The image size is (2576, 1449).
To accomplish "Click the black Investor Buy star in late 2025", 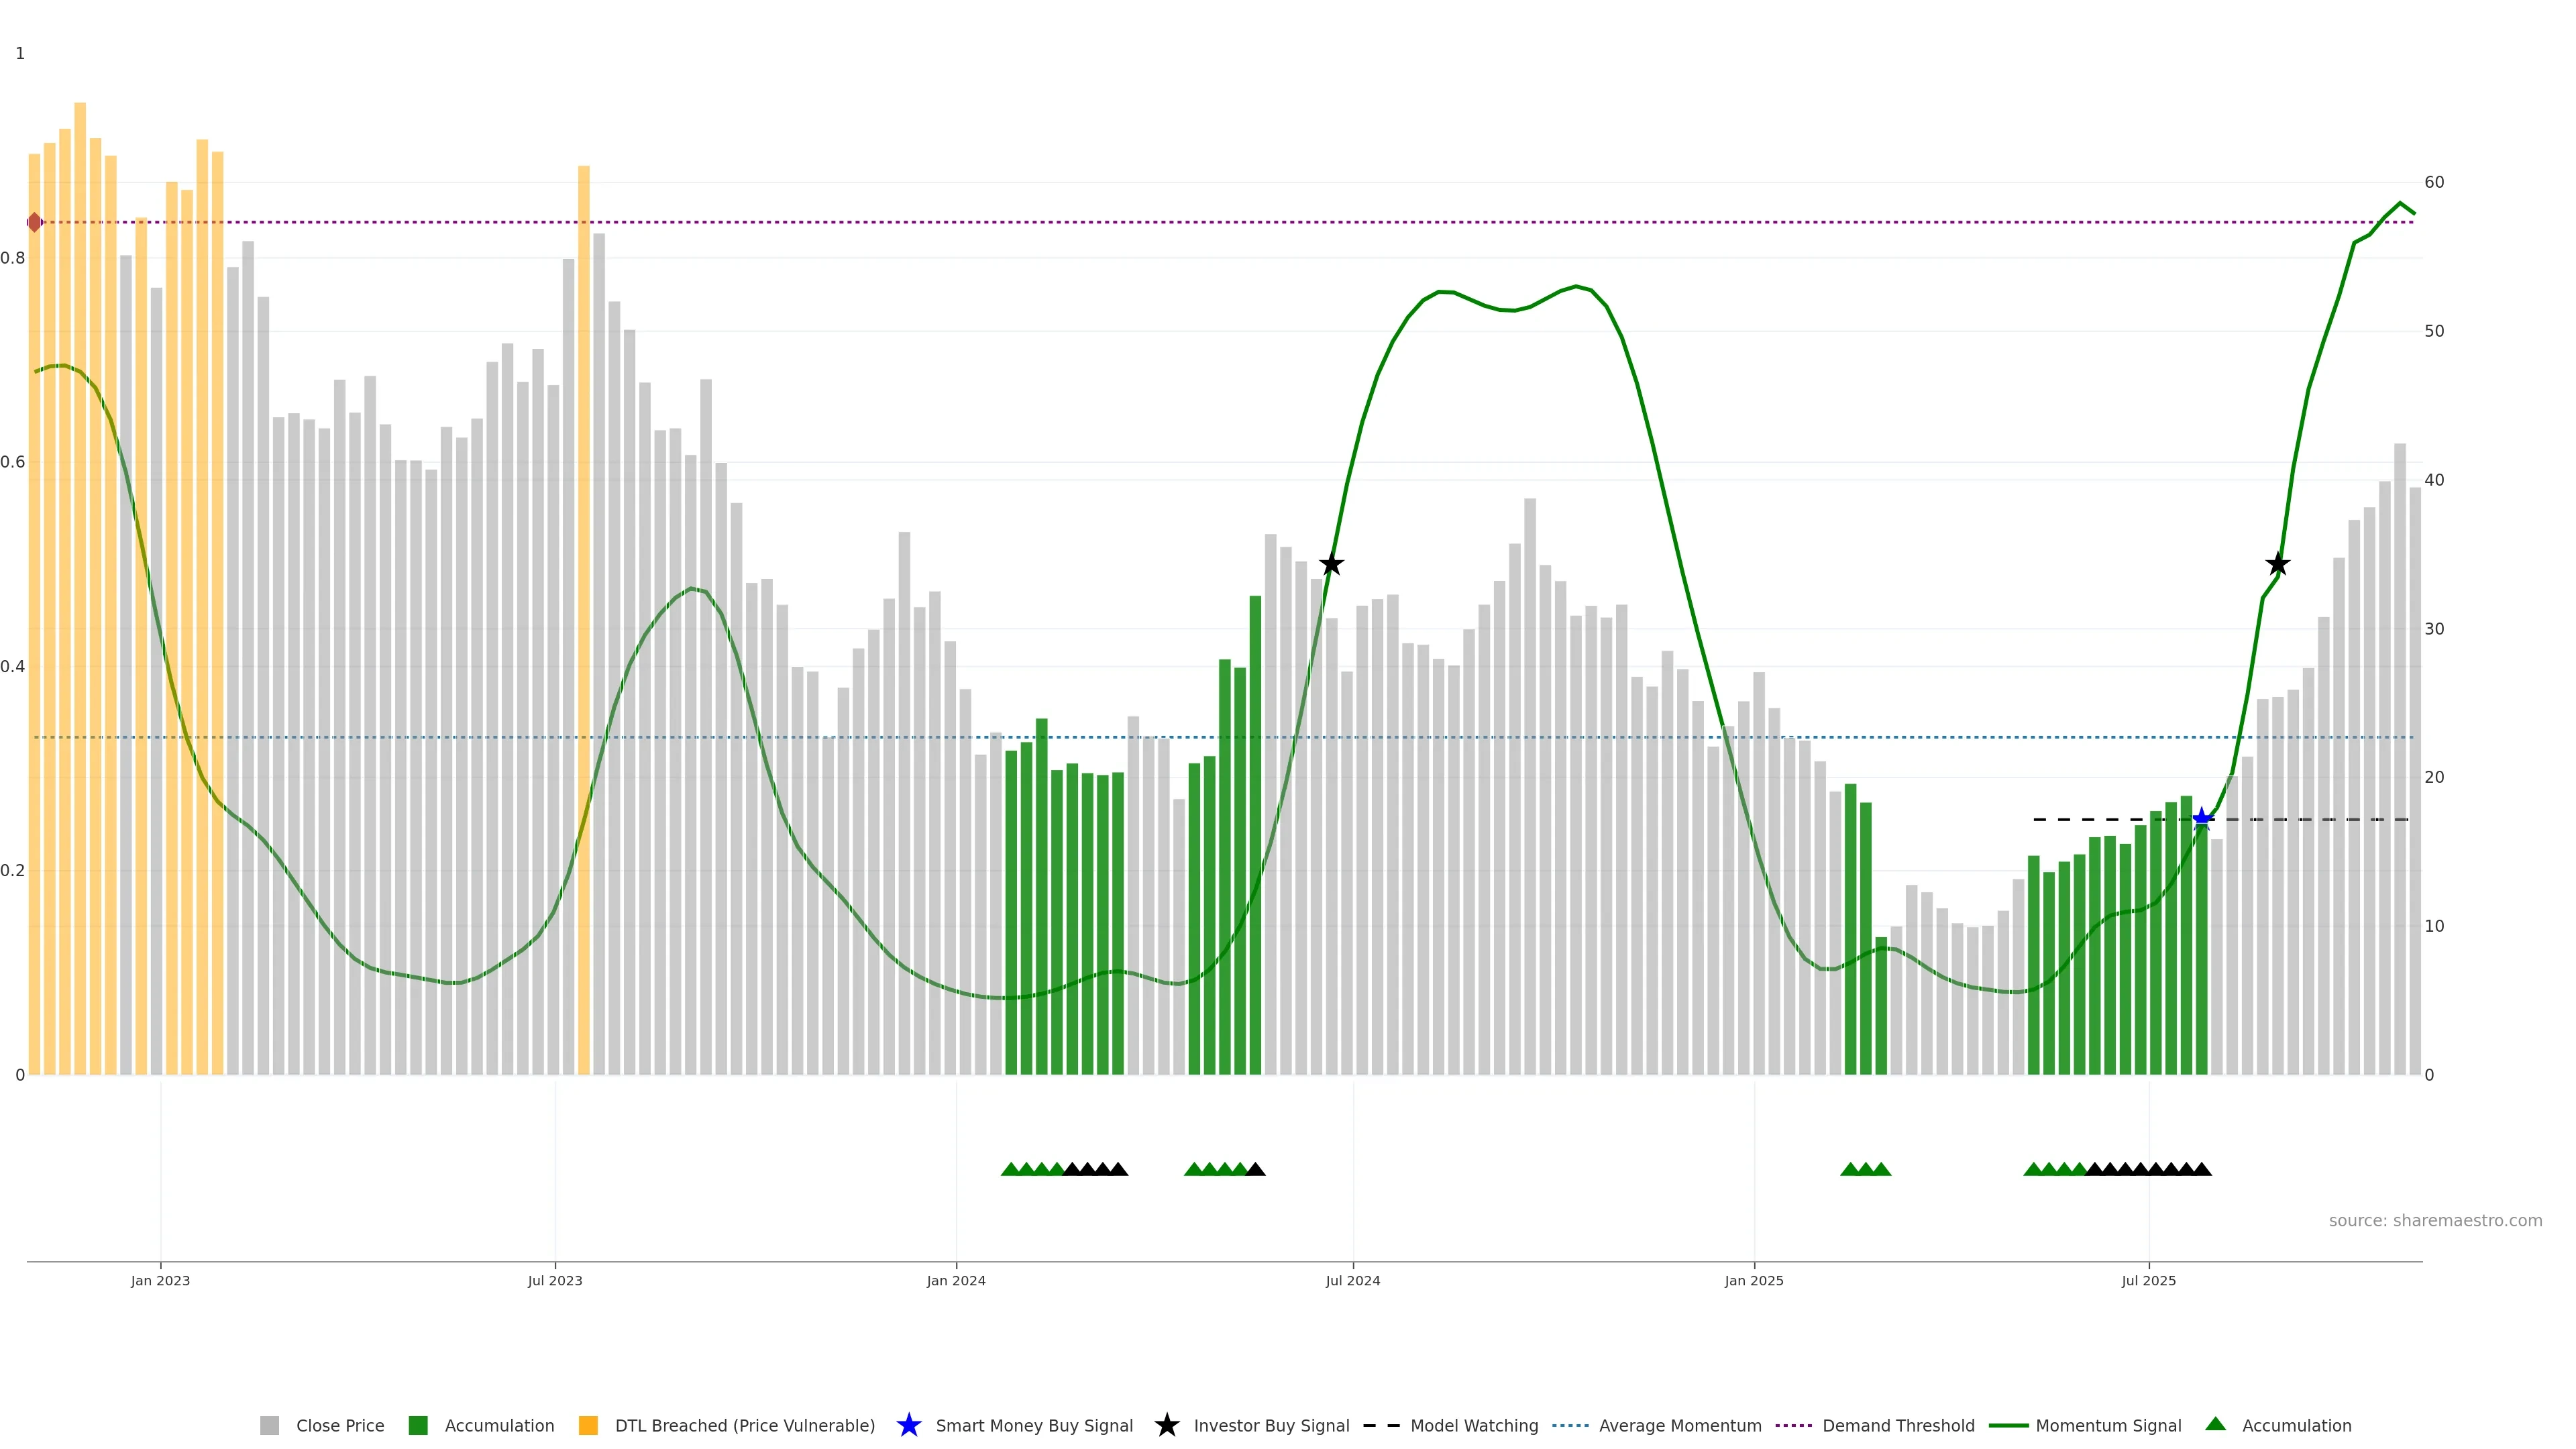I will (2277, 564).
